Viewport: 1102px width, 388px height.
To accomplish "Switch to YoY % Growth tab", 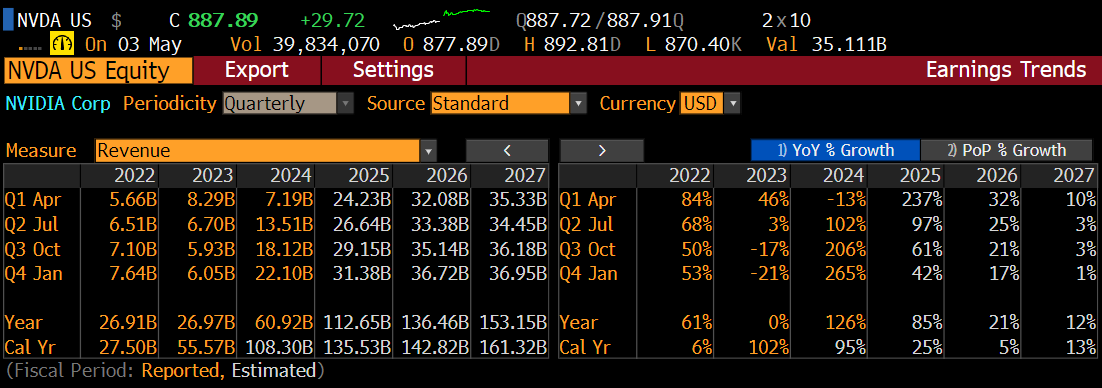I will [835, 150].
